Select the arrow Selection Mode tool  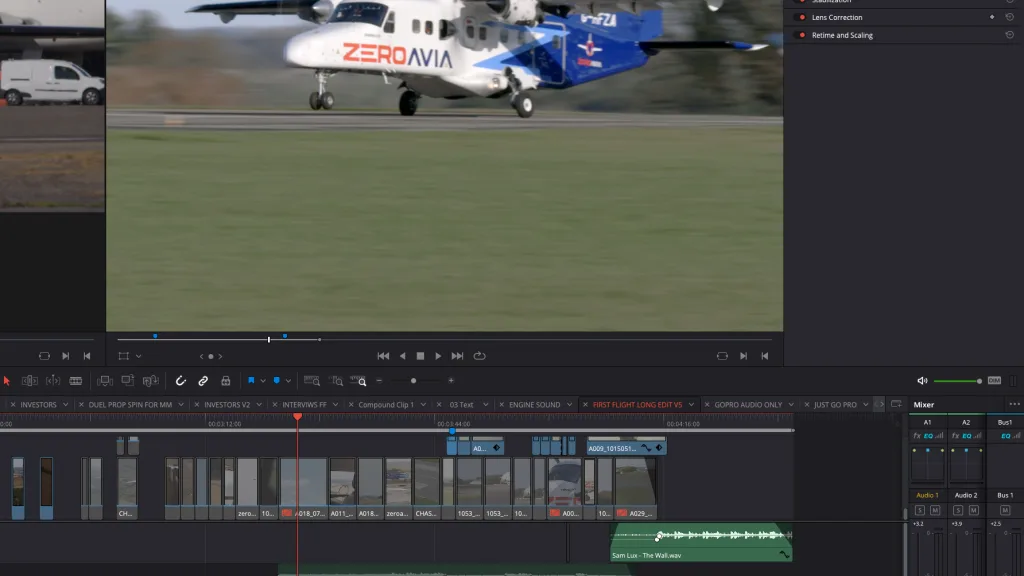(7, 381)
